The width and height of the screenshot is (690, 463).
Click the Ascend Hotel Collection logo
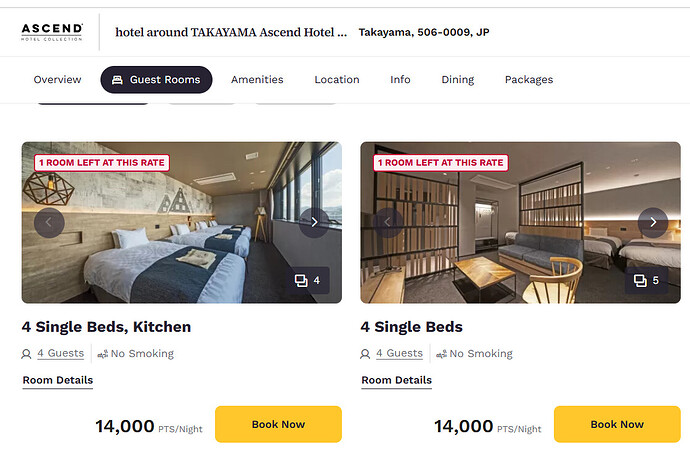(52, 32)
